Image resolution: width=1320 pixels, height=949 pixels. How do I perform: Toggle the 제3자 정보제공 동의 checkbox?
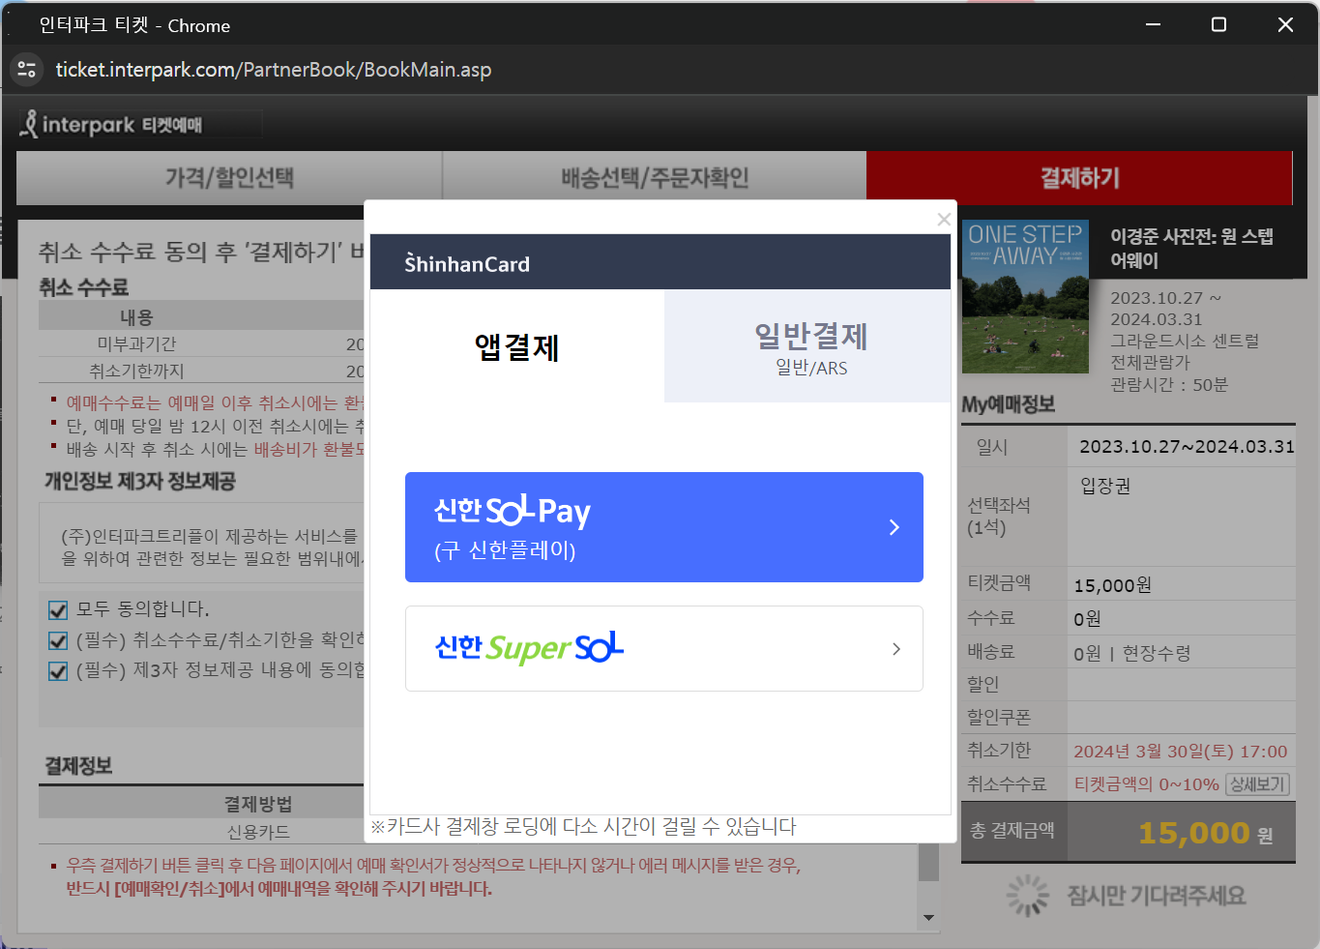pyautogui.click(x=58, y=671)
